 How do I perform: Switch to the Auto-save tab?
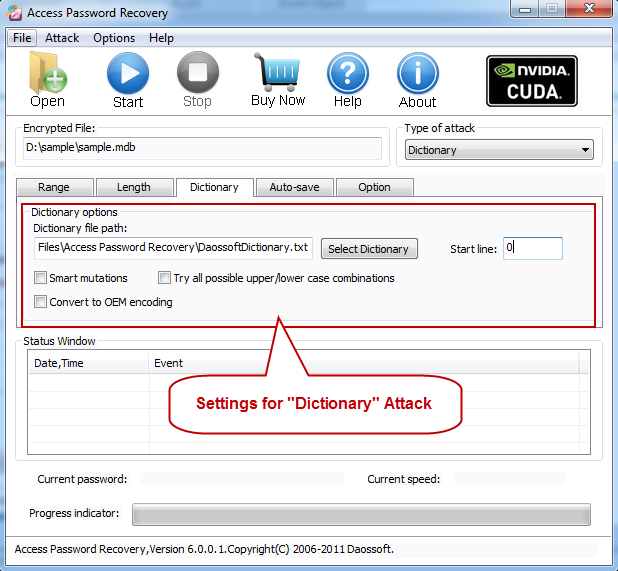[x=295, y=187]
